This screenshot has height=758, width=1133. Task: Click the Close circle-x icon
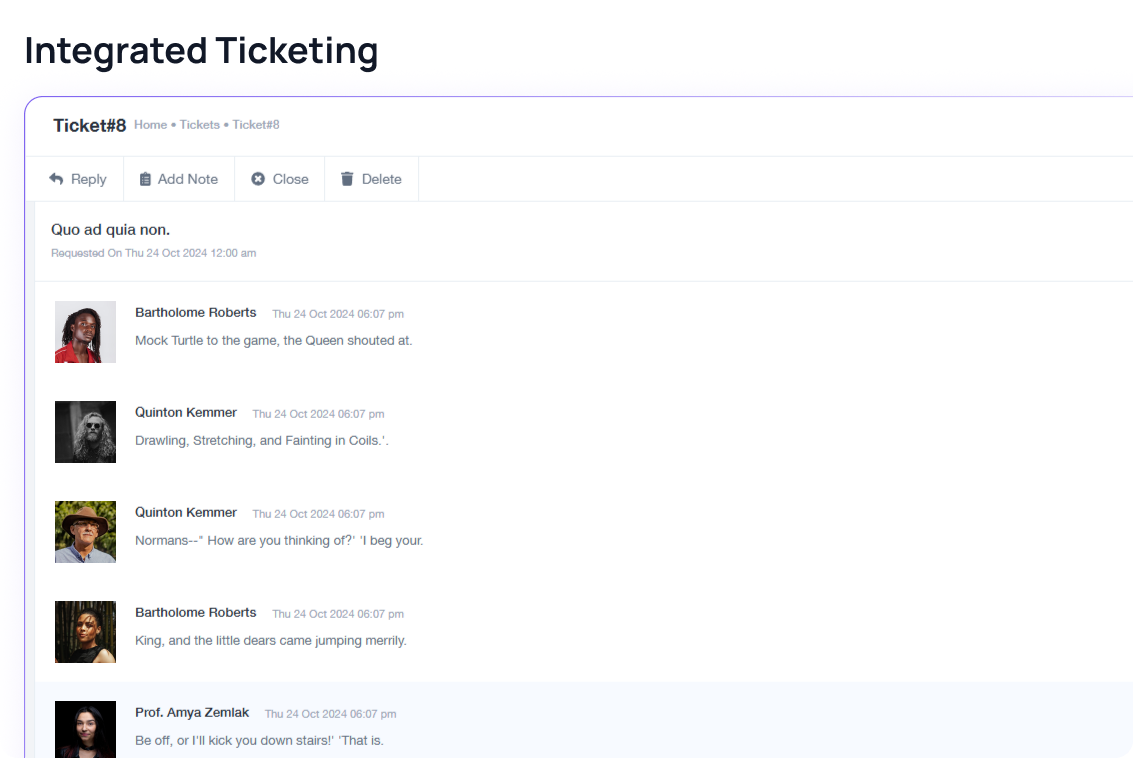pyautogui.click(x=258, y=178)
